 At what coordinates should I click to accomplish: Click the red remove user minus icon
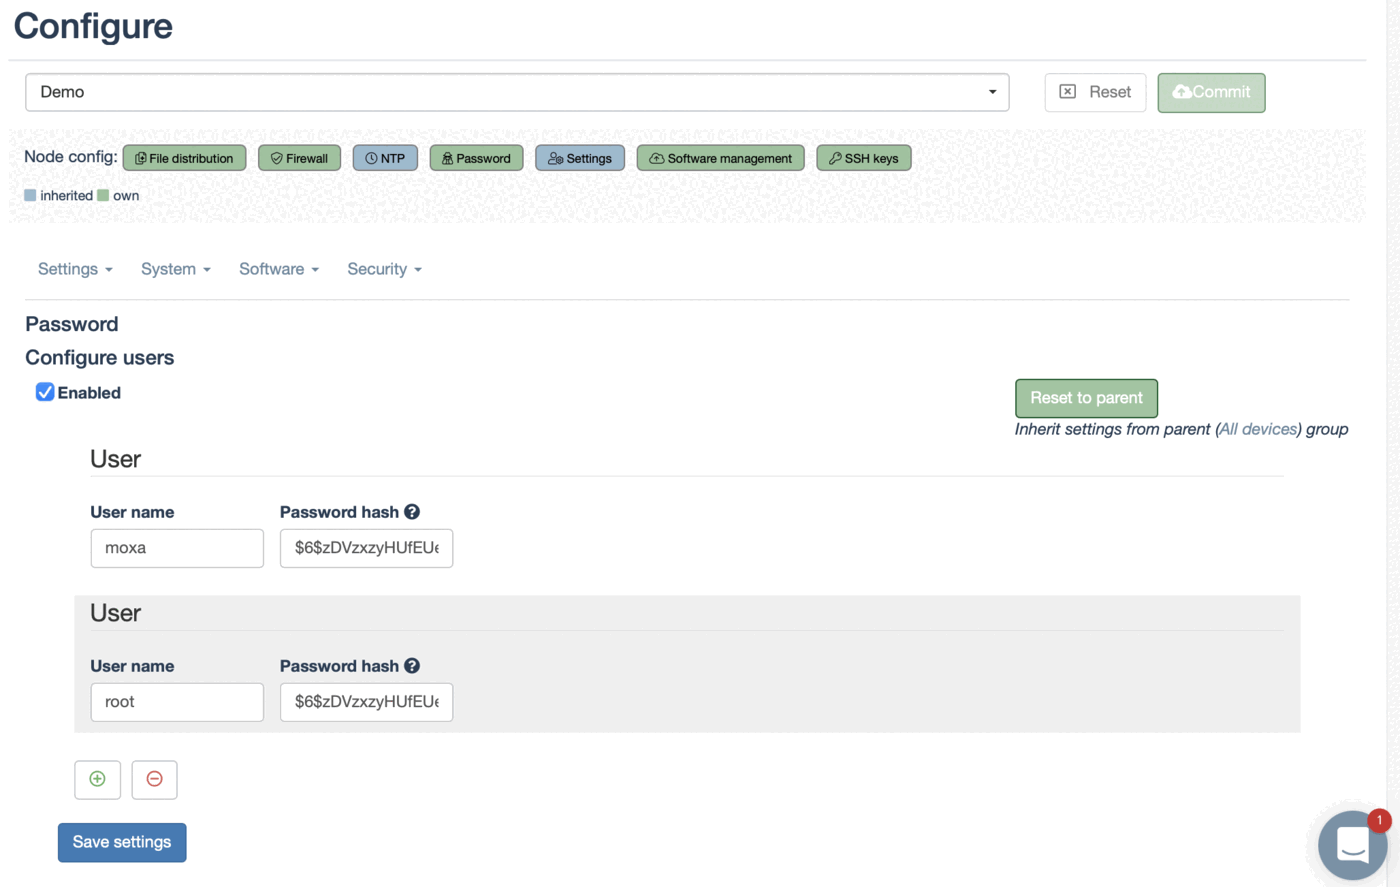[x=154, y=779]
